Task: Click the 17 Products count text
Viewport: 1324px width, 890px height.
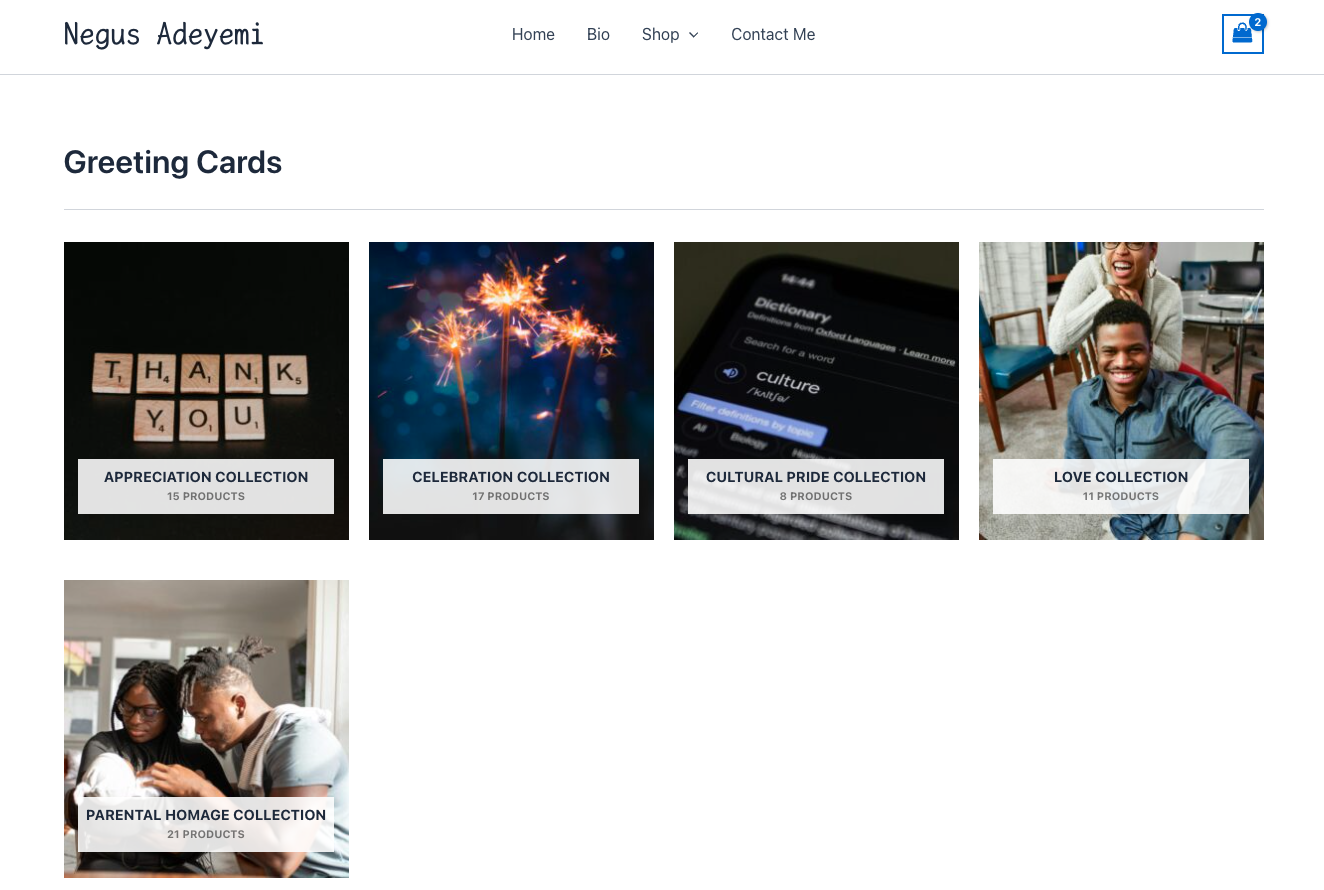Action: (x=511, y=496)
